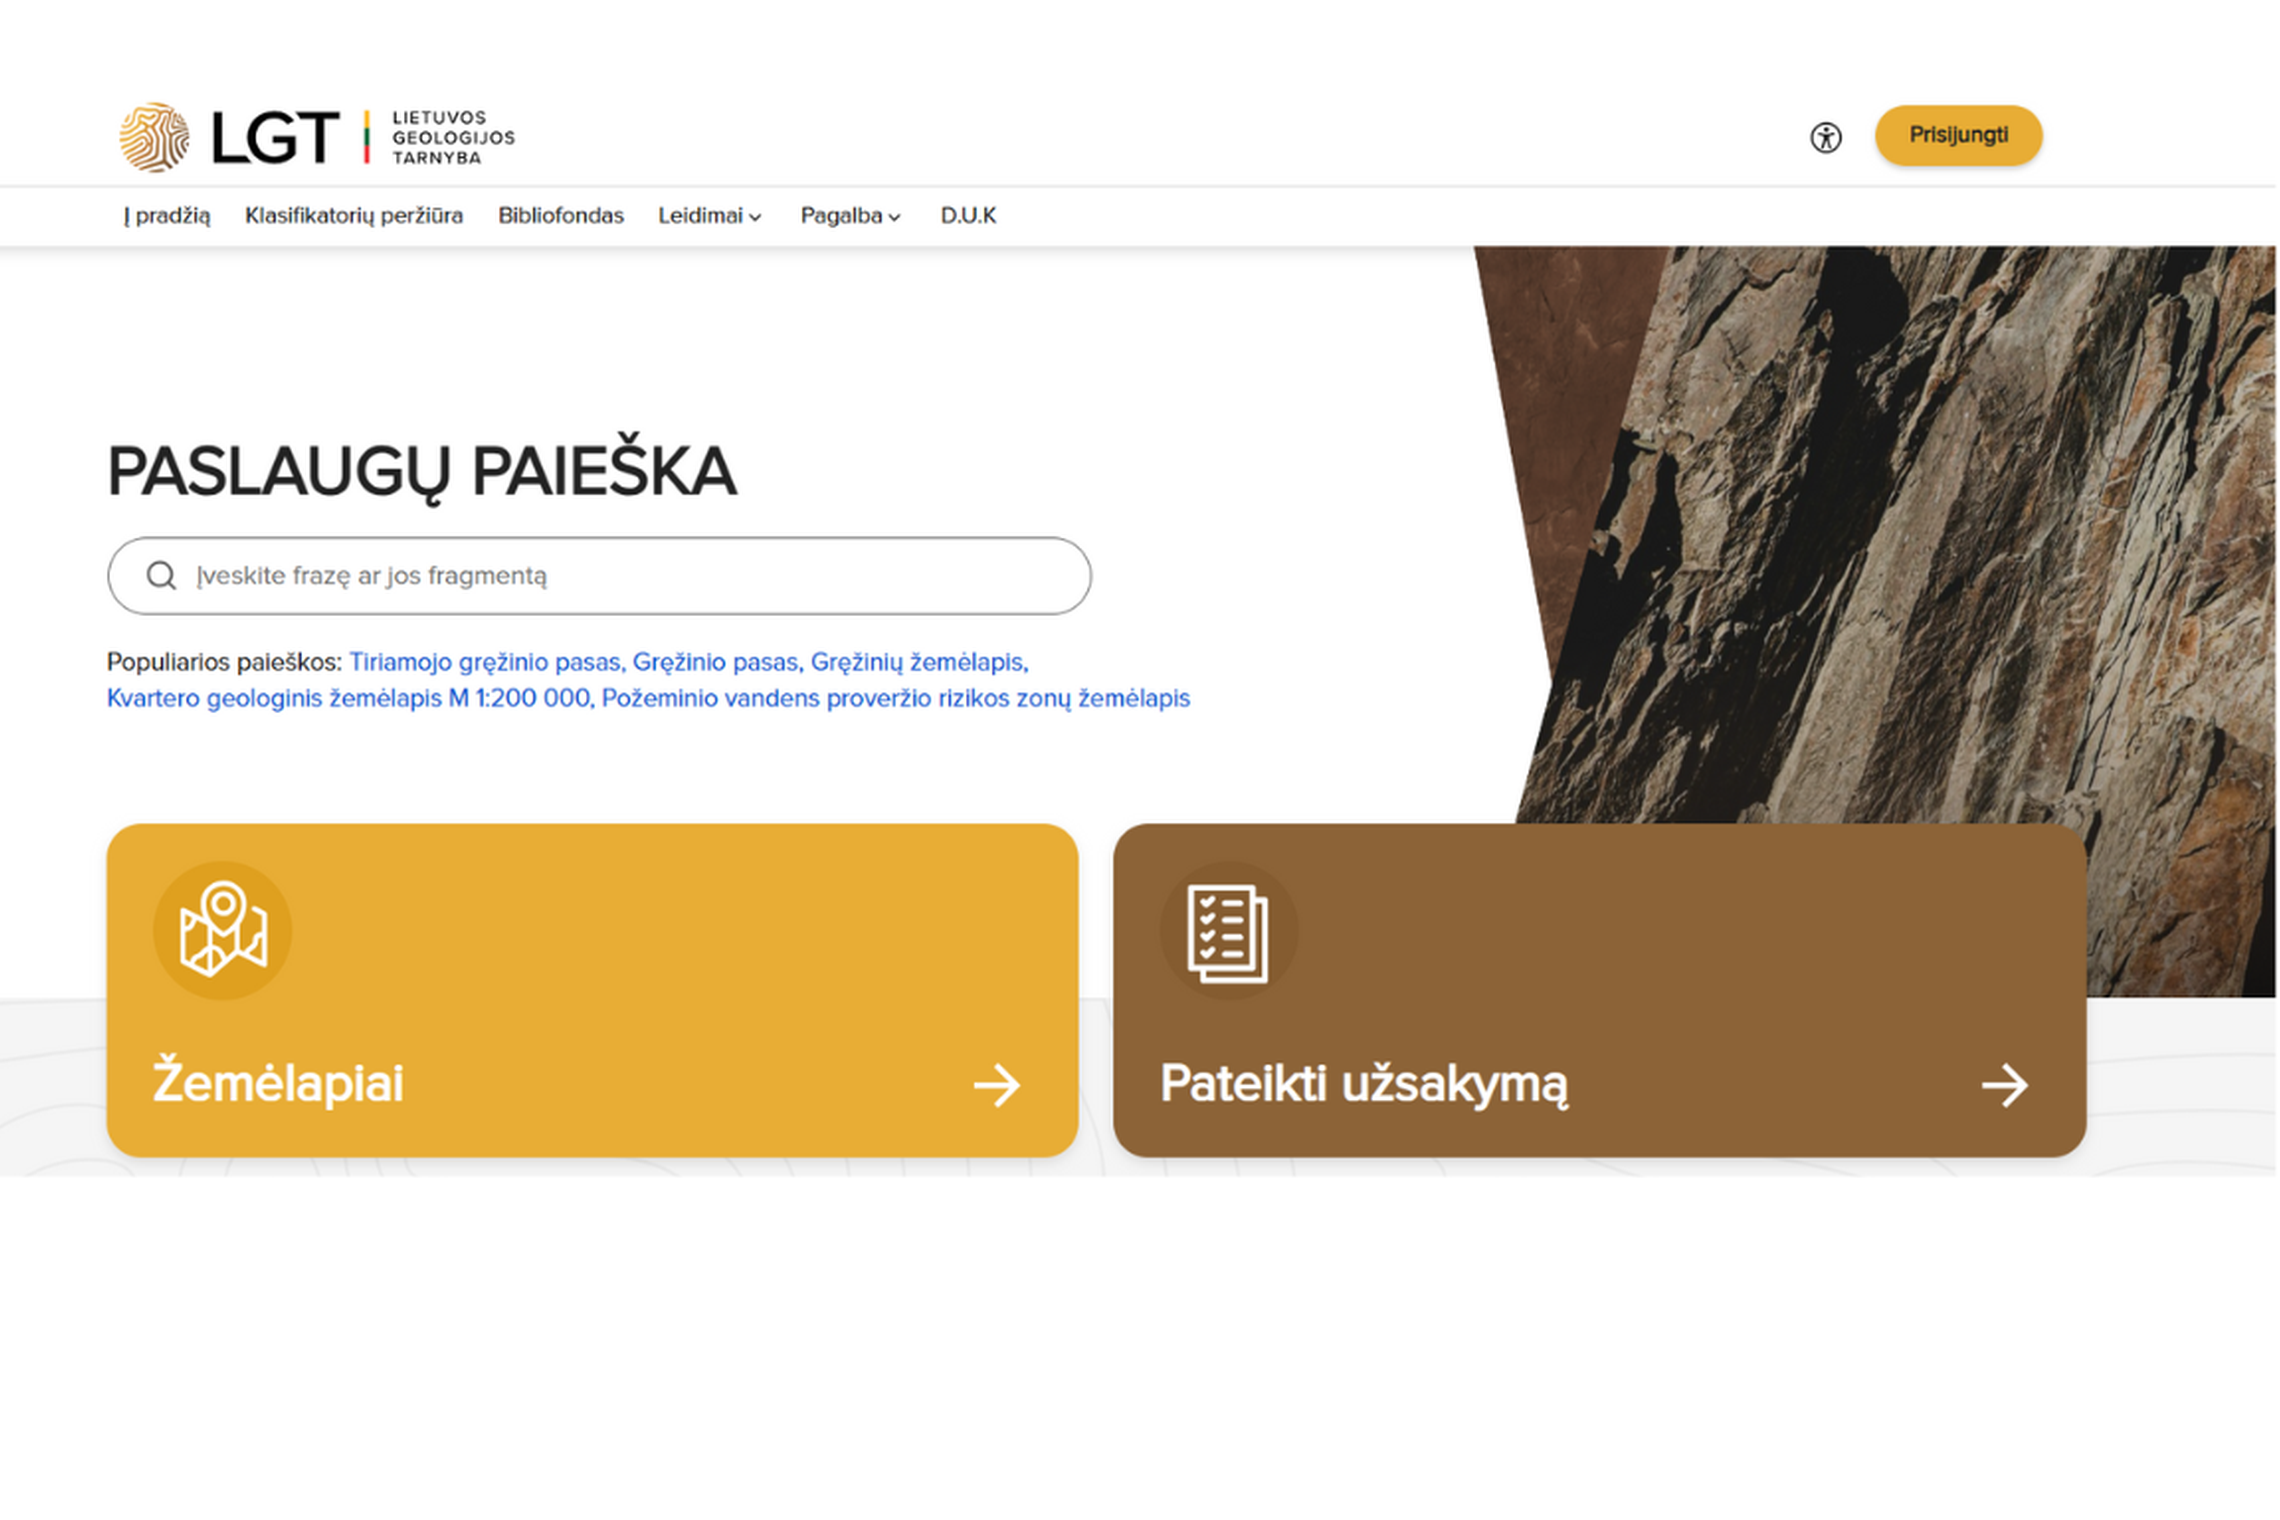
Task: Open Kvartero geologinis žemėlapis M 1:200 000
Action: [350, 698]
